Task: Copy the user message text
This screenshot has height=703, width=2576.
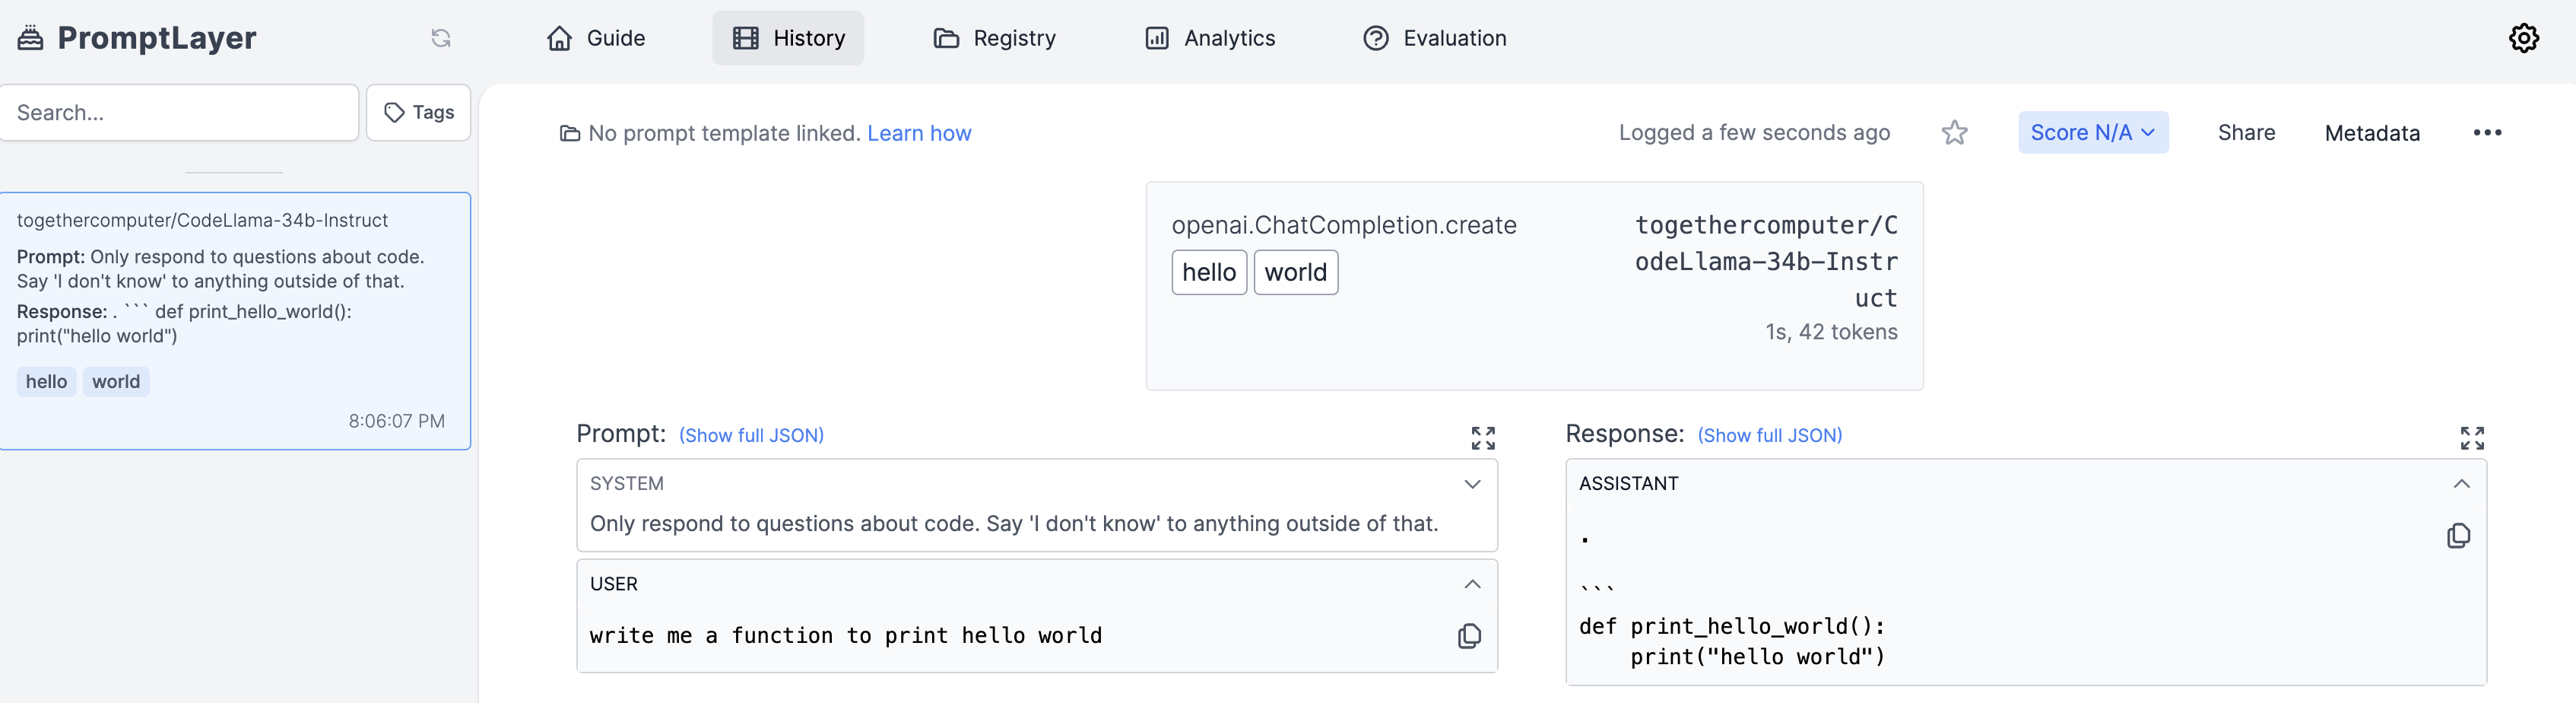Action: [x=1469, y=636]
